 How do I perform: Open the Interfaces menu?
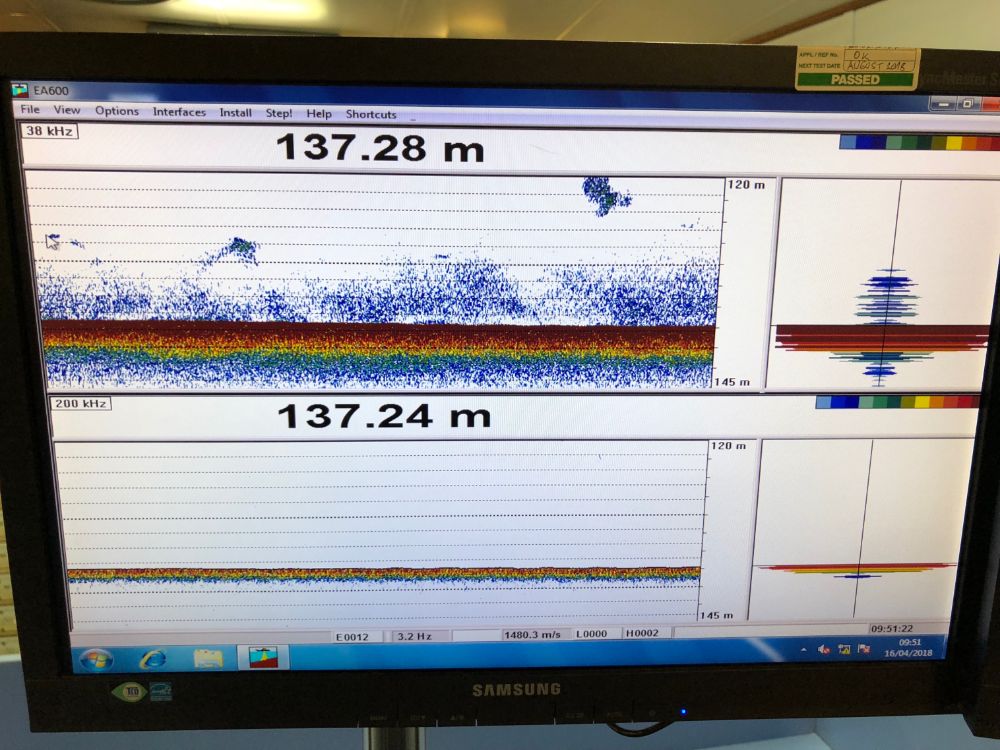coord(179,112)
